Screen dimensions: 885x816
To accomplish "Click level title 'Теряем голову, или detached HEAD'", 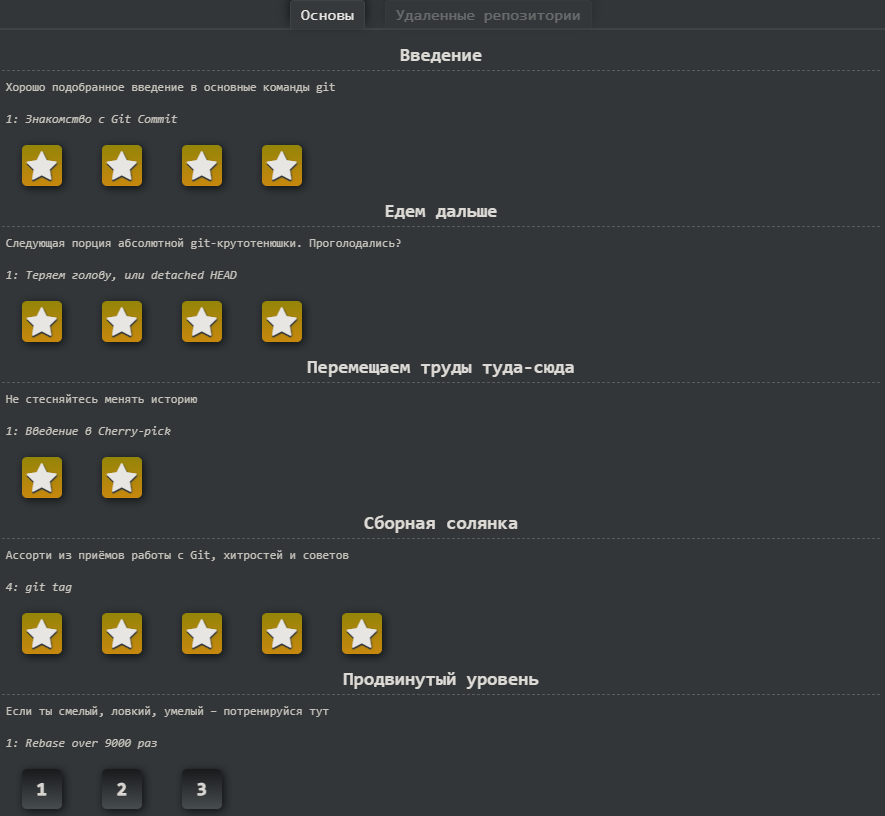I will pos(131,275).
